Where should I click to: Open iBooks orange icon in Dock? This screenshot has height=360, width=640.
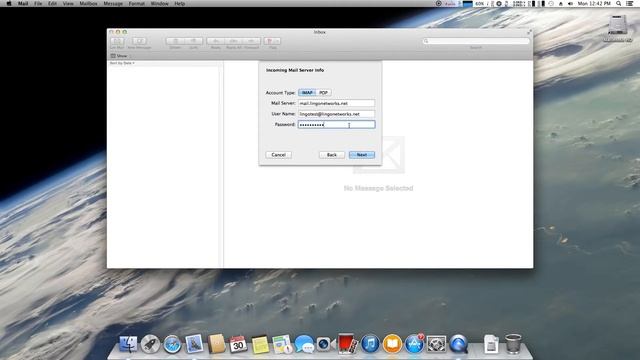click(x=392, y=344)
